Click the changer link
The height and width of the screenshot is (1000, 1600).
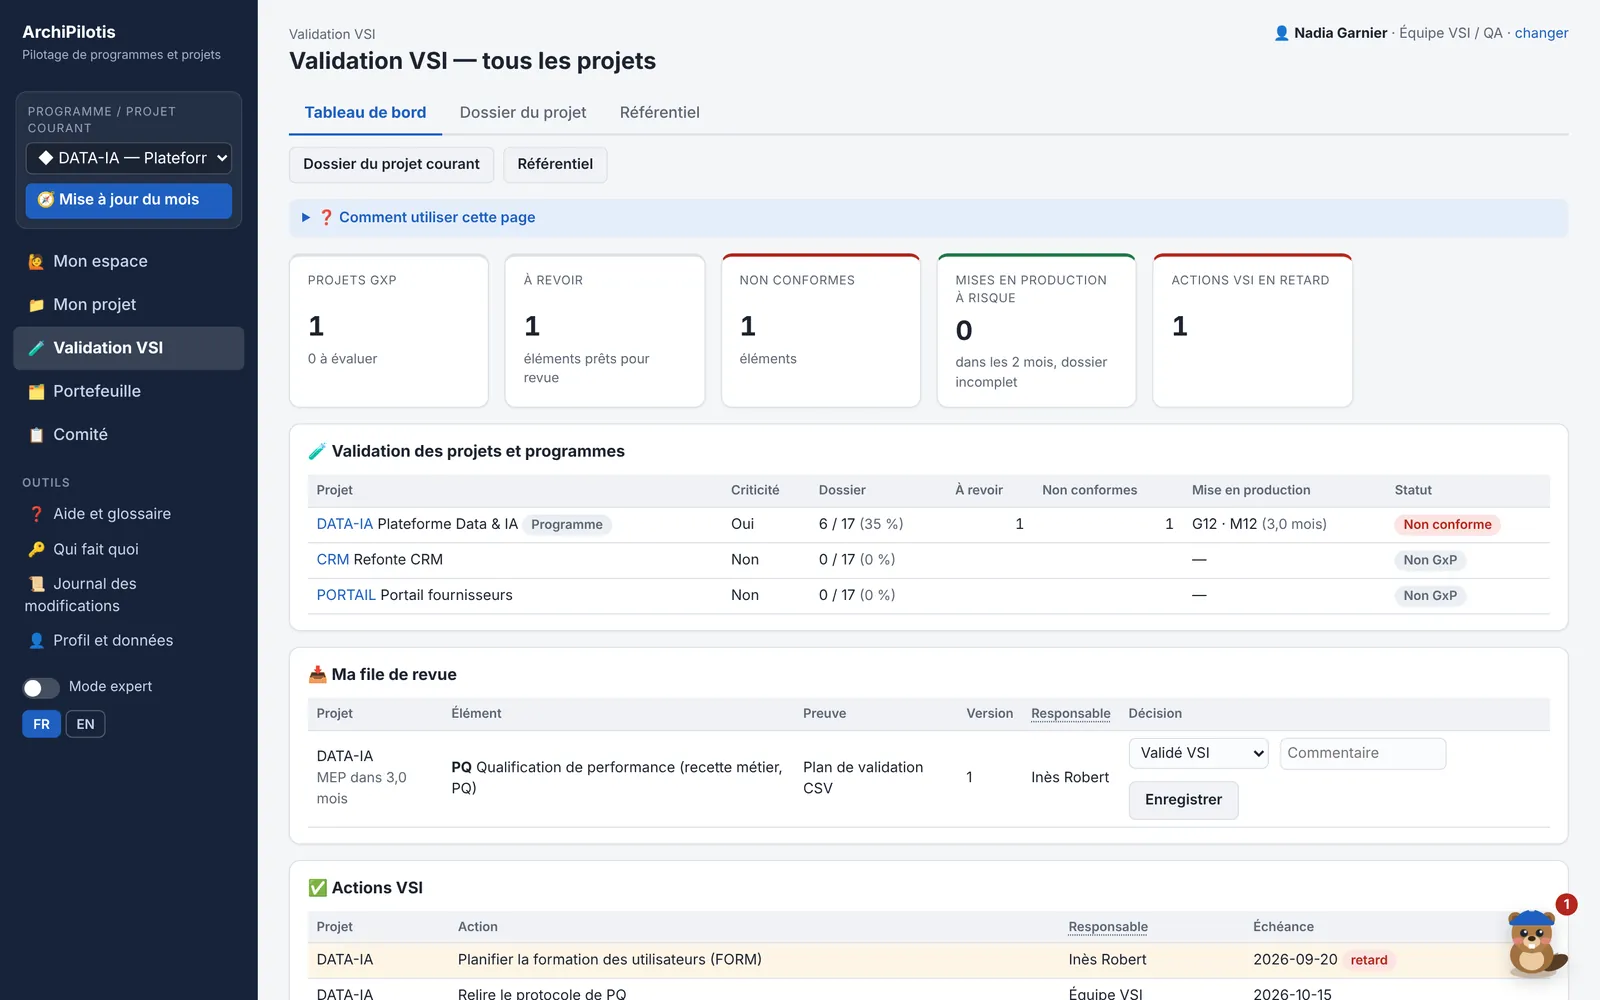(x=1541, y=33)
